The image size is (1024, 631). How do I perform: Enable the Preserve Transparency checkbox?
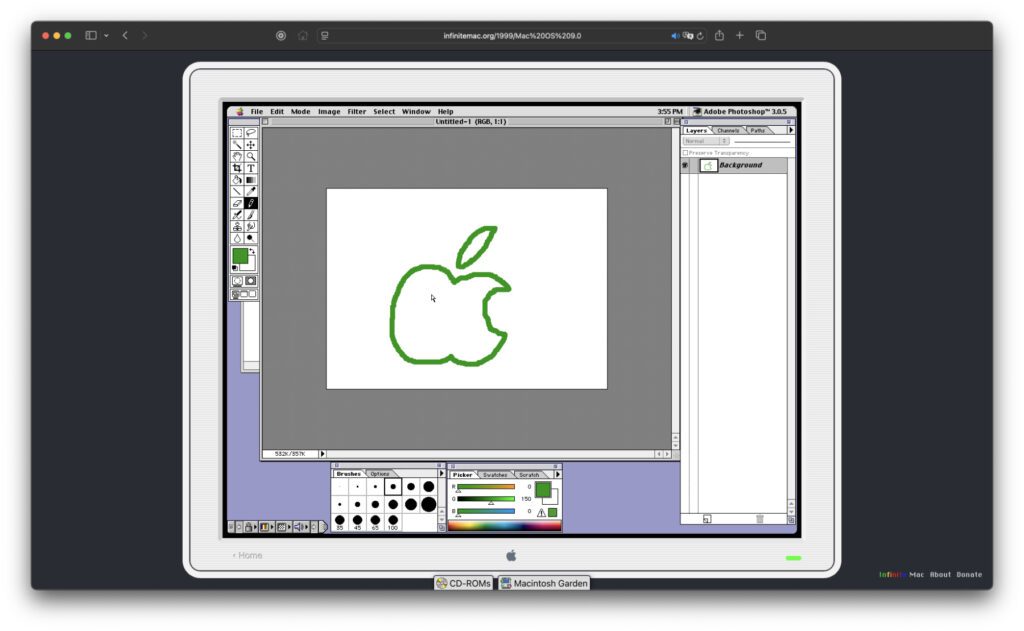pos(685,151)
